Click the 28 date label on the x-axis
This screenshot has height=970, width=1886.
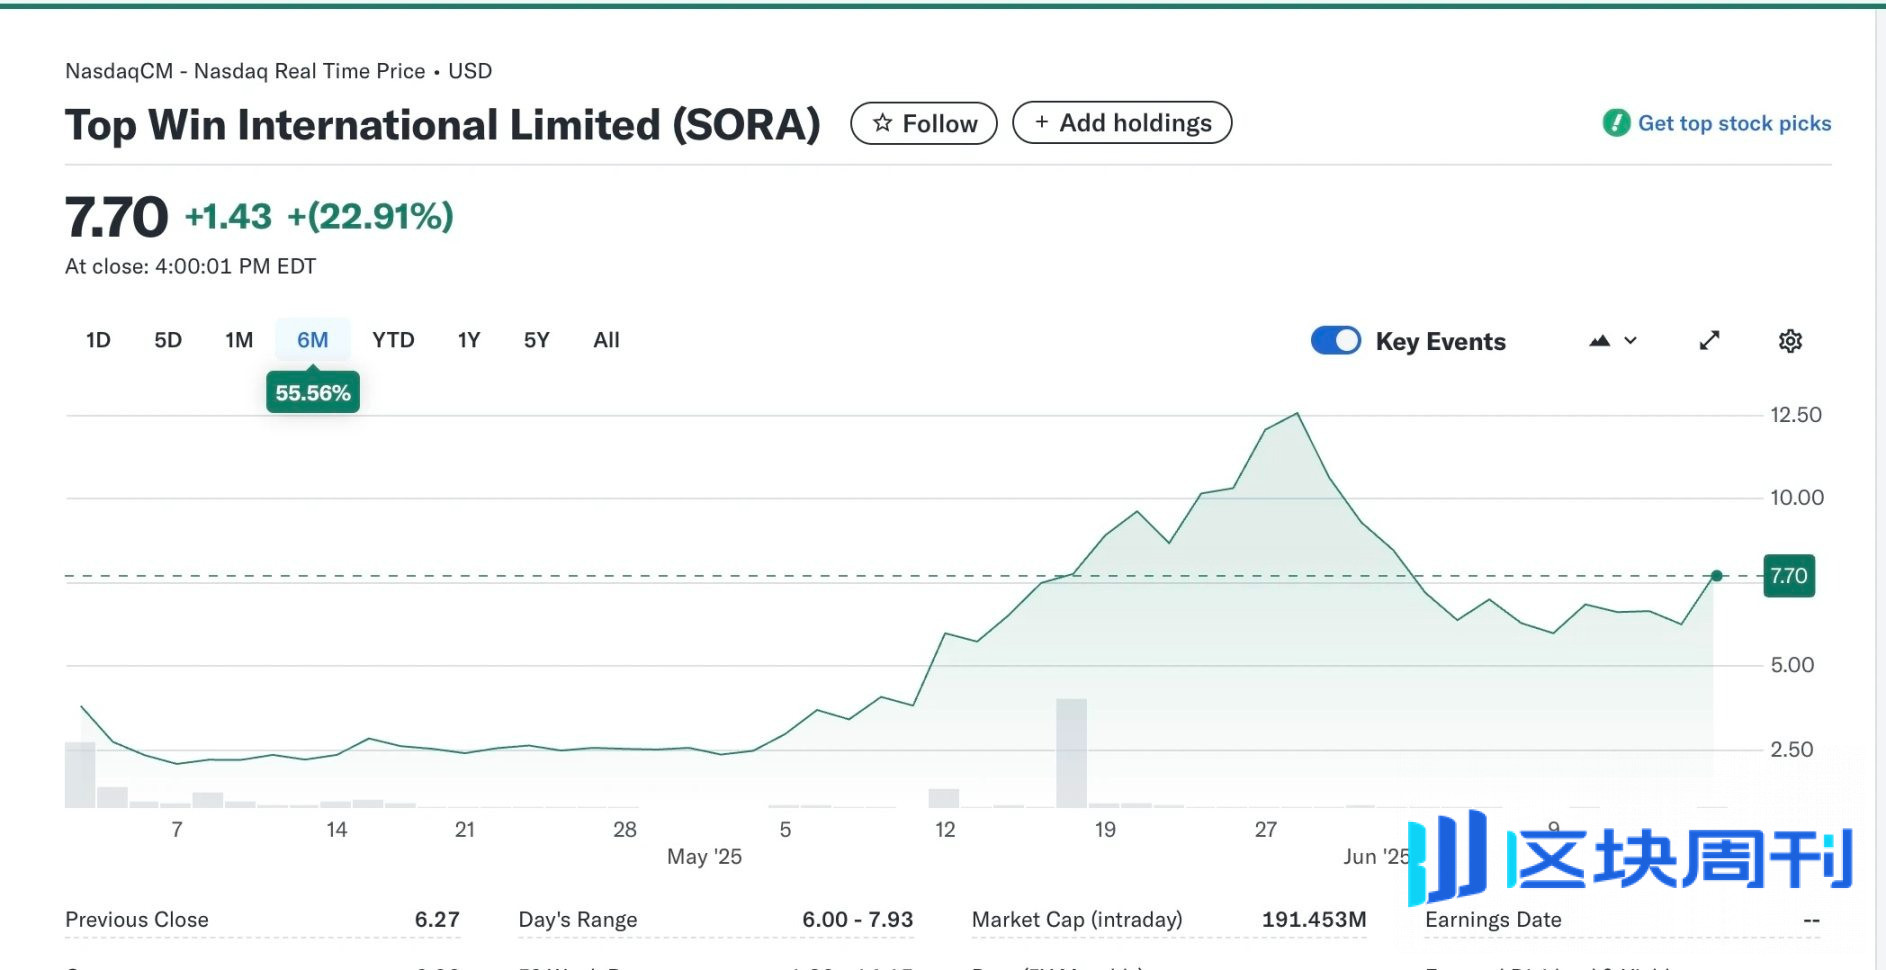click(625, 829)
